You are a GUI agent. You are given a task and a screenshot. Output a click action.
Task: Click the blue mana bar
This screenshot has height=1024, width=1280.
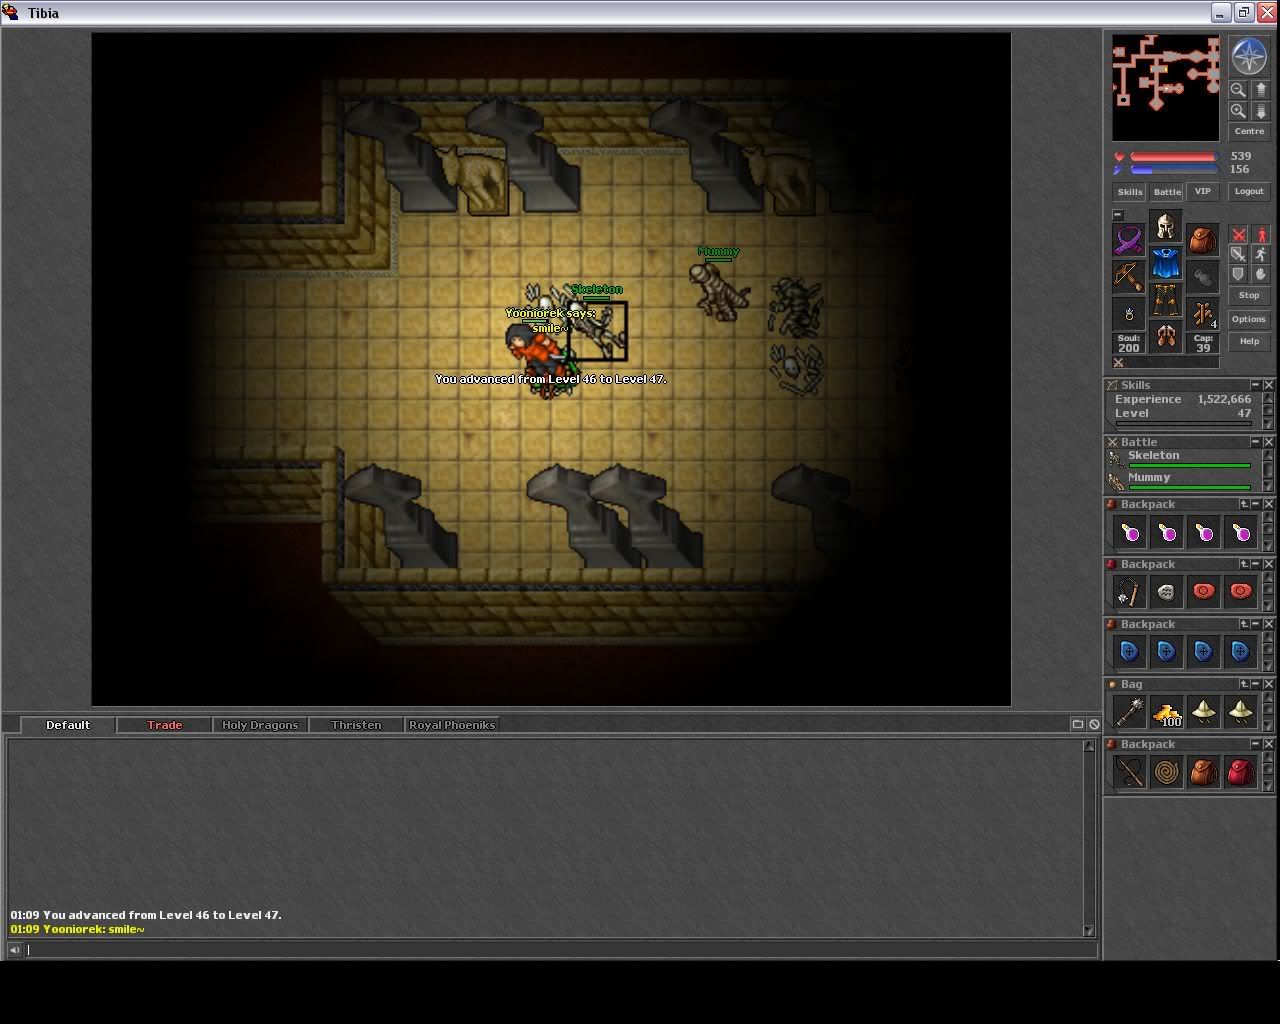(1173, 170)
